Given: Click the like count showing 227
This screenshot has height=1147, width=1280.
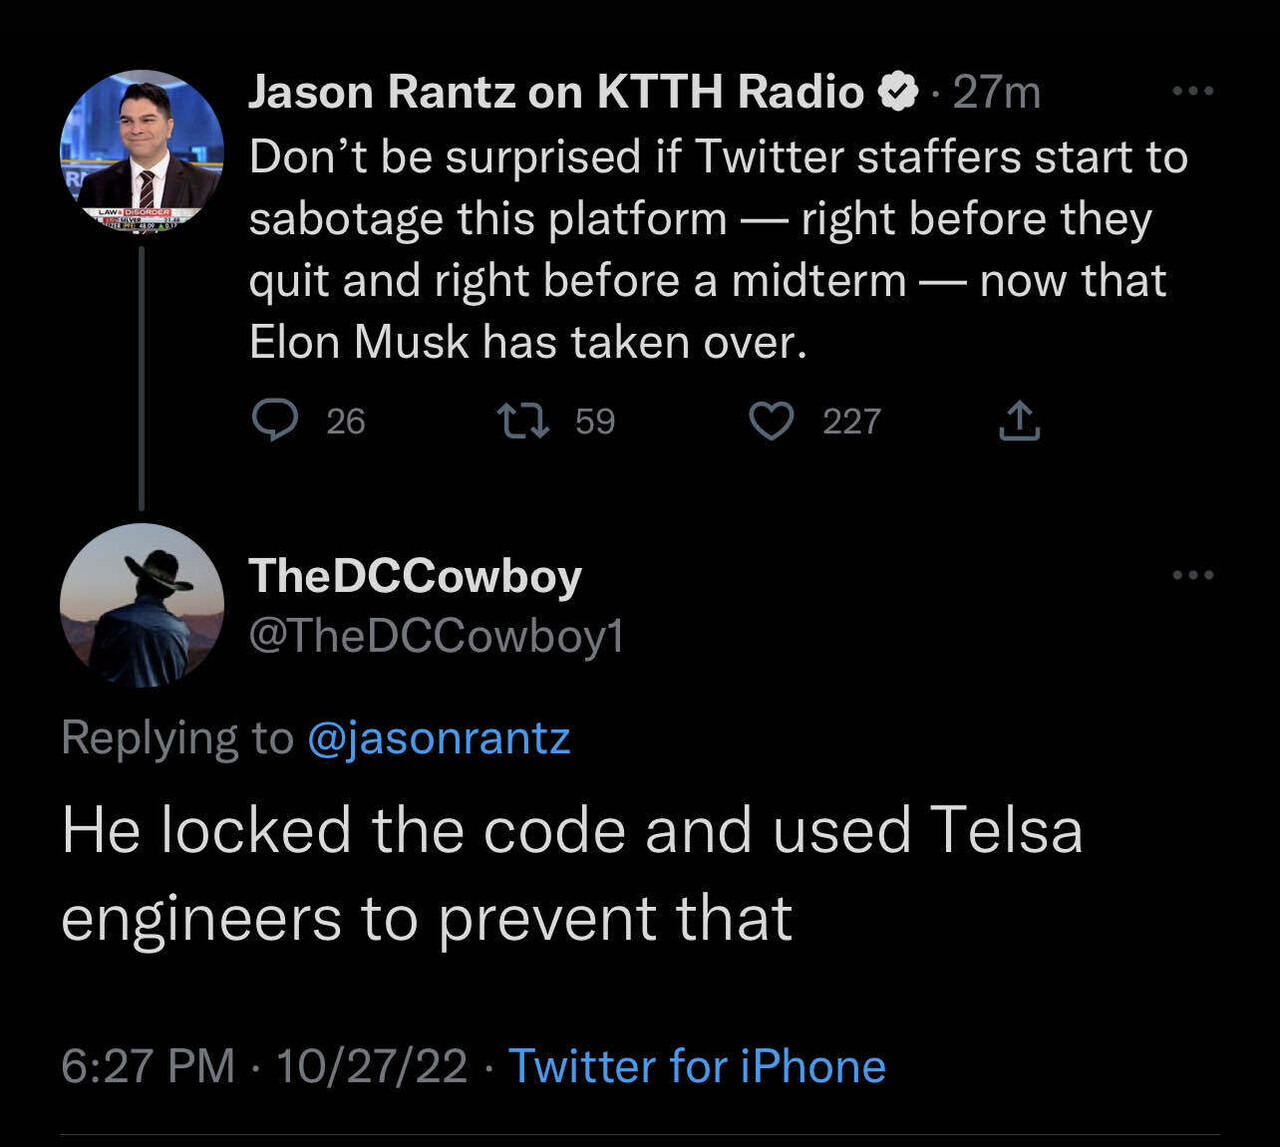Looking at the screenshot, I should point(849,421).
